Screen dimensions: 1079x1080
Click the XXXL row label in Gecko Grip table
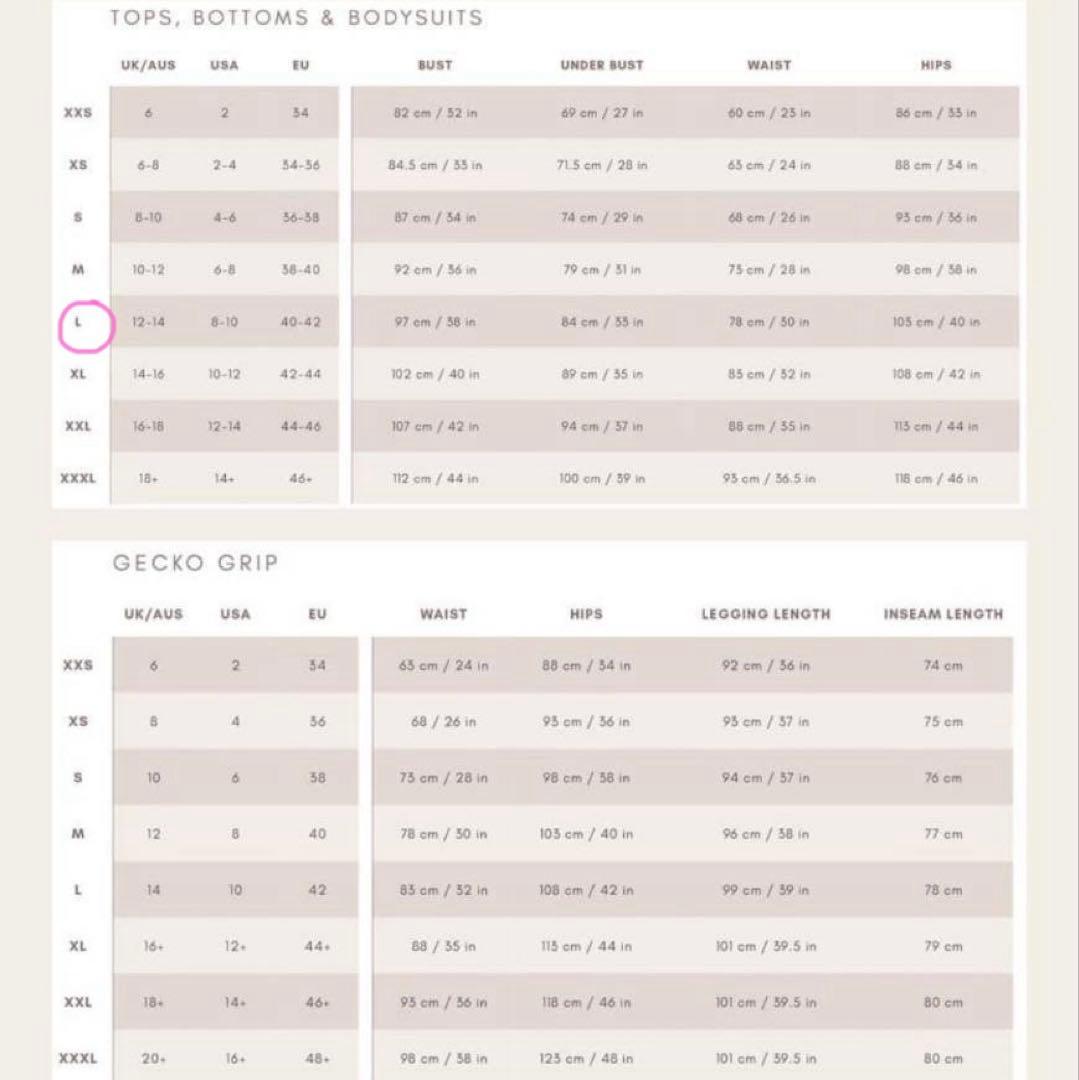[78, 1058]
